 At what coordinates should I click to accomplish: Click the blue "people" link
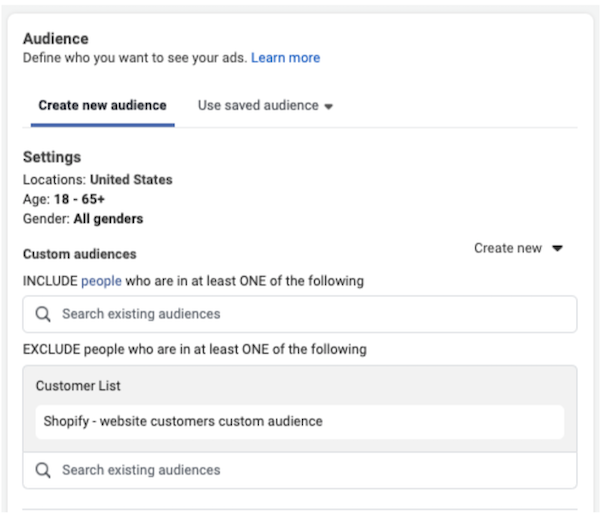tap(101, 281)
